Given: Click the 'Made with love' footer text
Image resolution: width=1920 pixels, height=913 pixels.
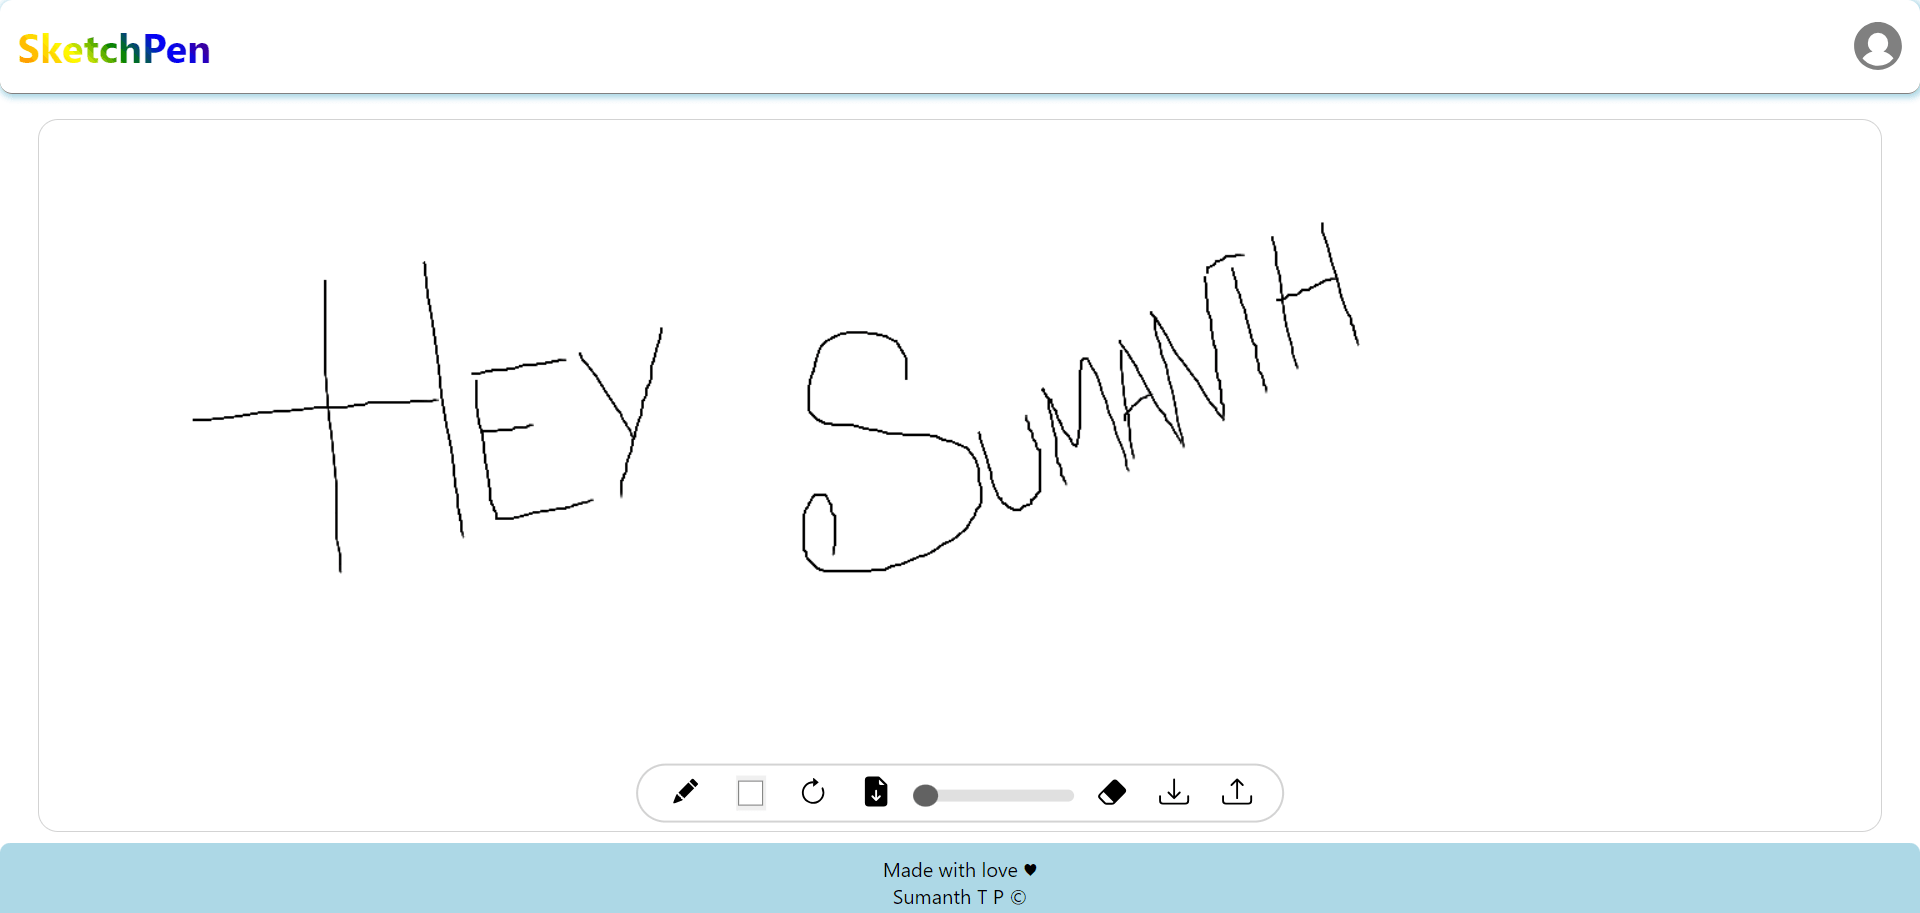Looking at the screenshot, I should click(949, 870).
